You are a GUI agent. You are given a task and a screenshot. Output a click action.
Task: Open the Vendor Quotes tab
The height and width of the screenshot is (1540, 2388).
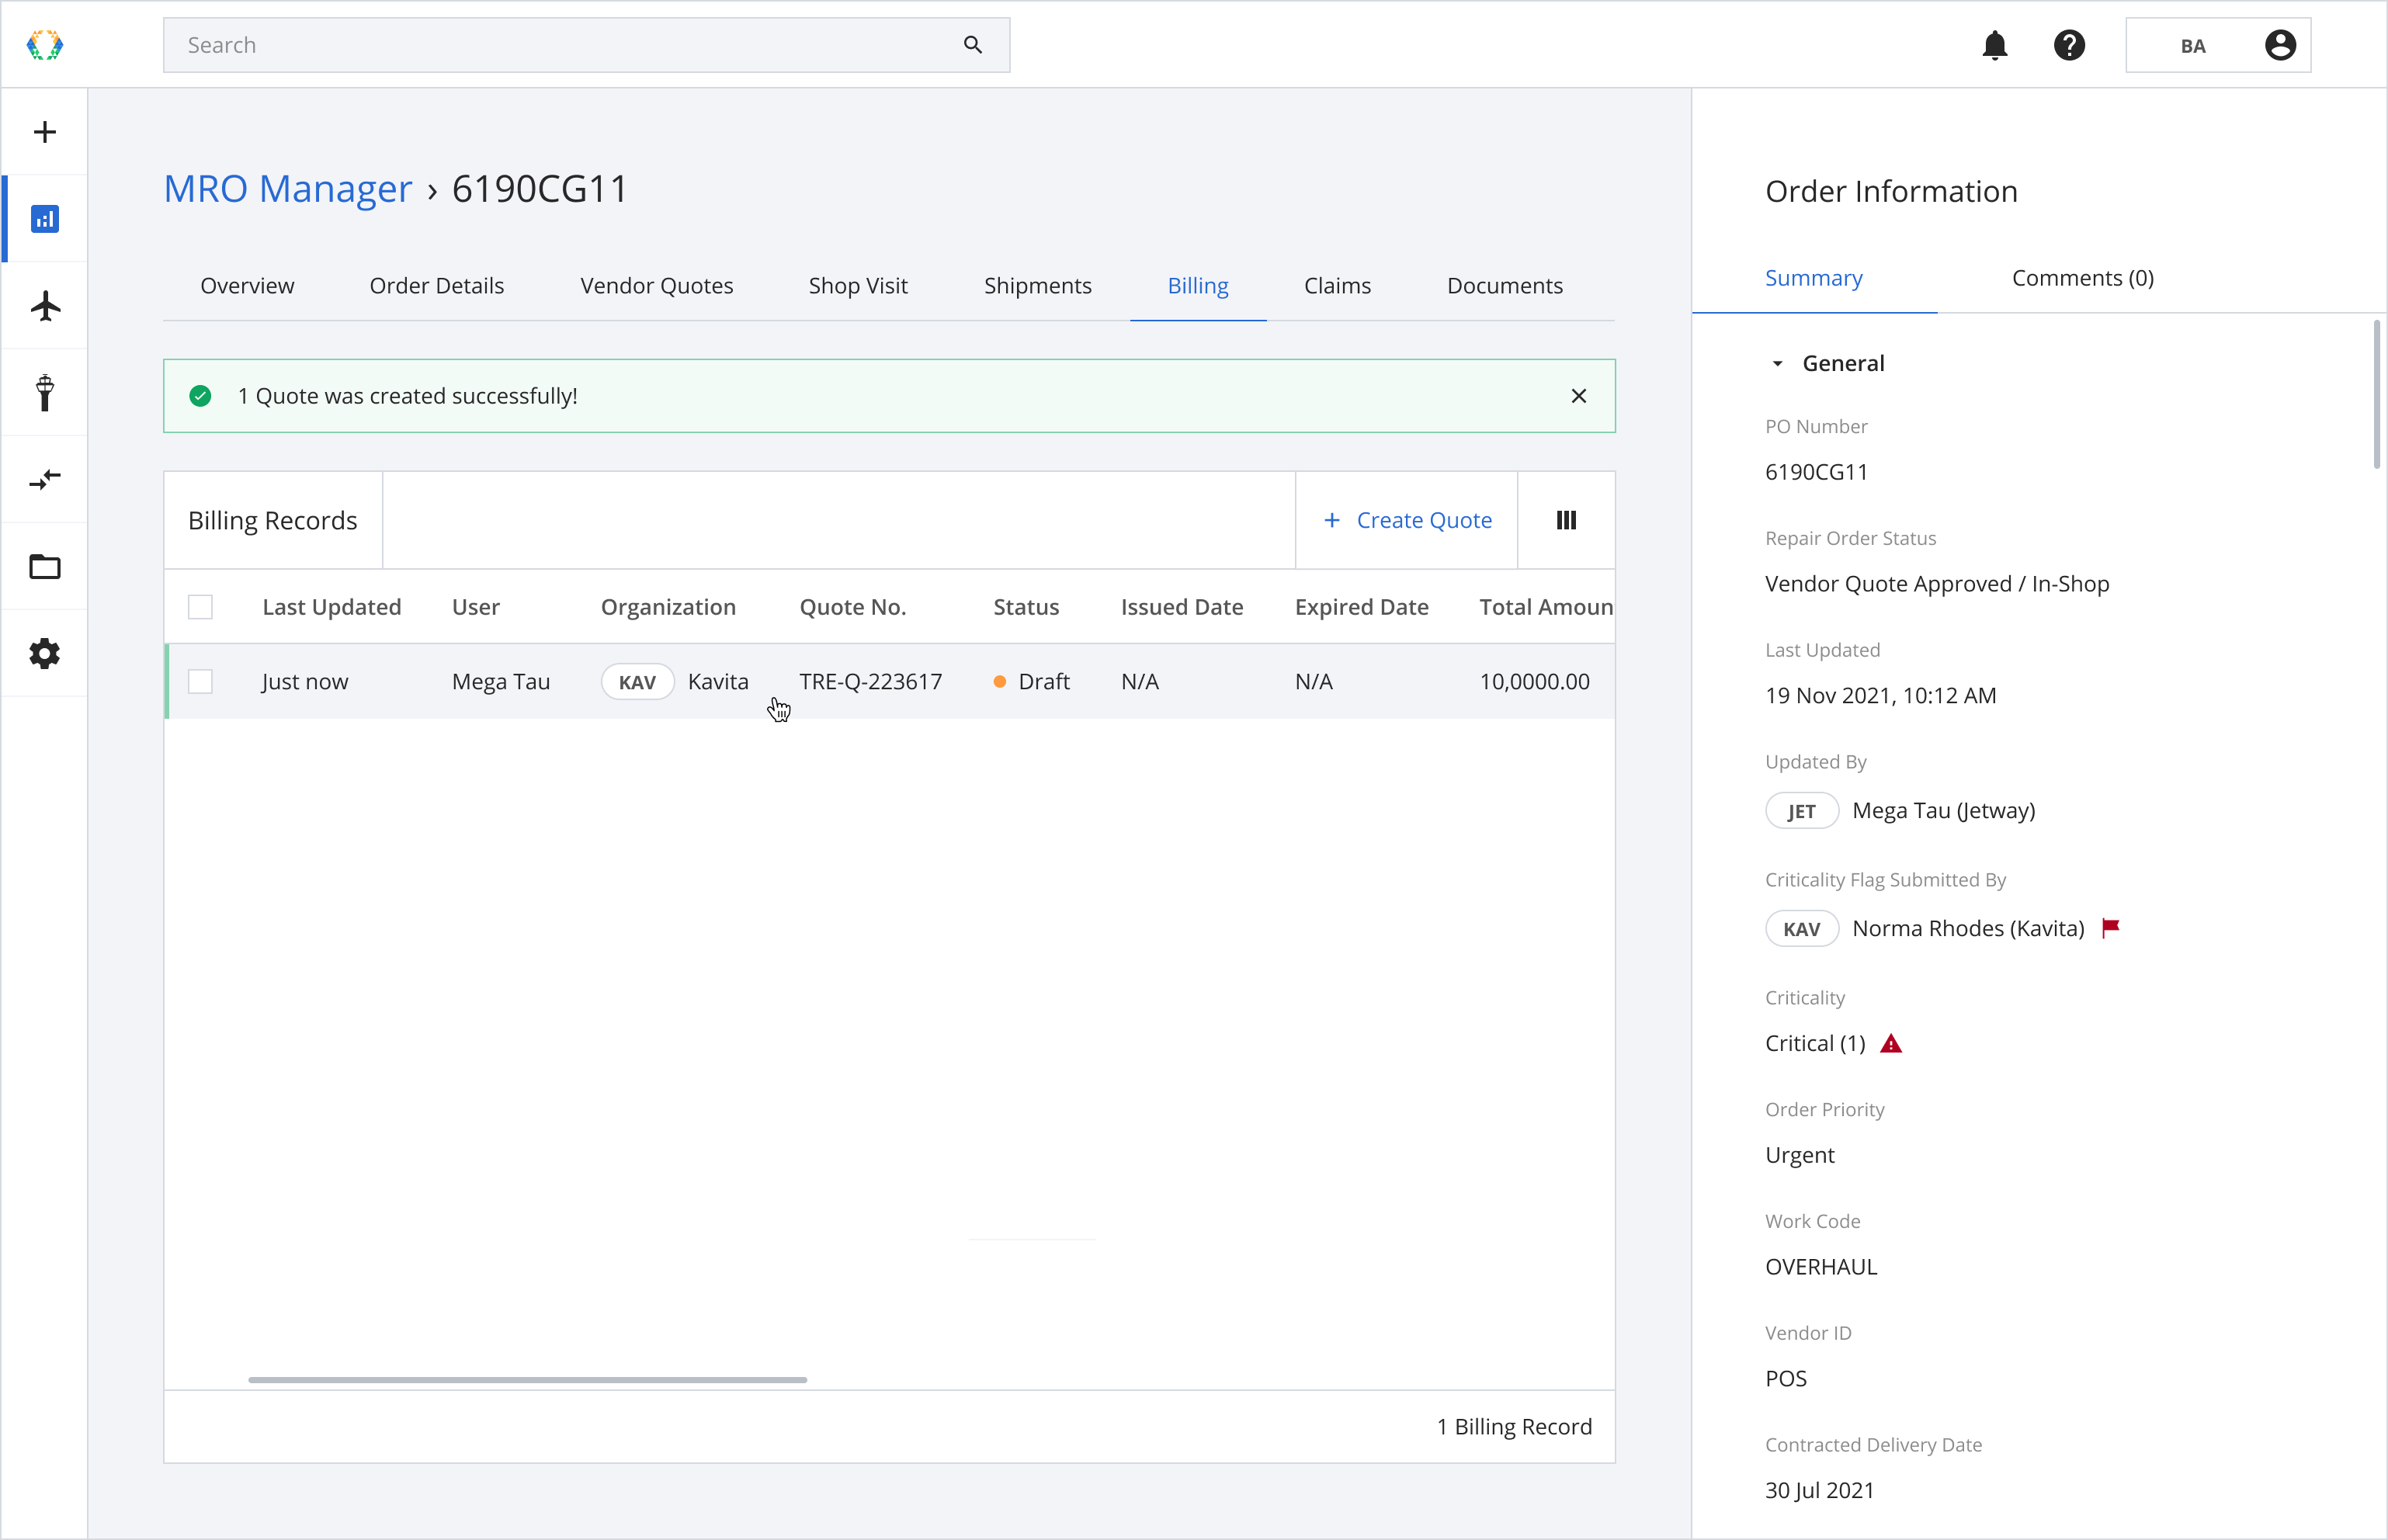[656, 286]
